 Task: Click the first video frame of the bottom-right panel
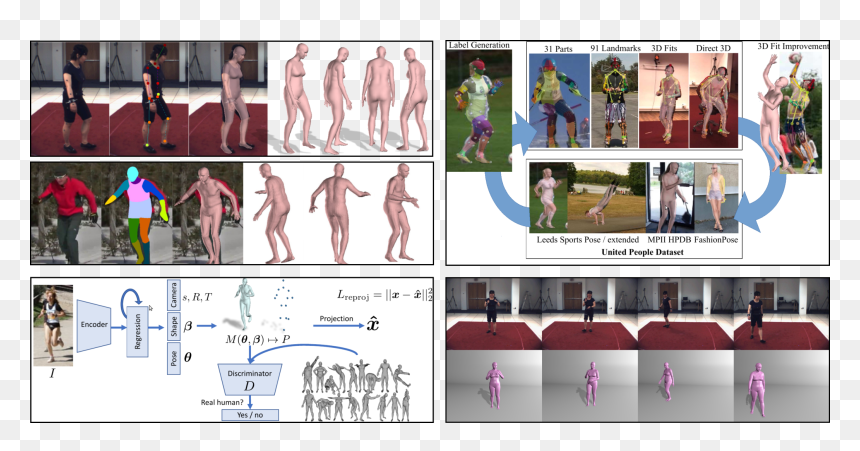494,314
